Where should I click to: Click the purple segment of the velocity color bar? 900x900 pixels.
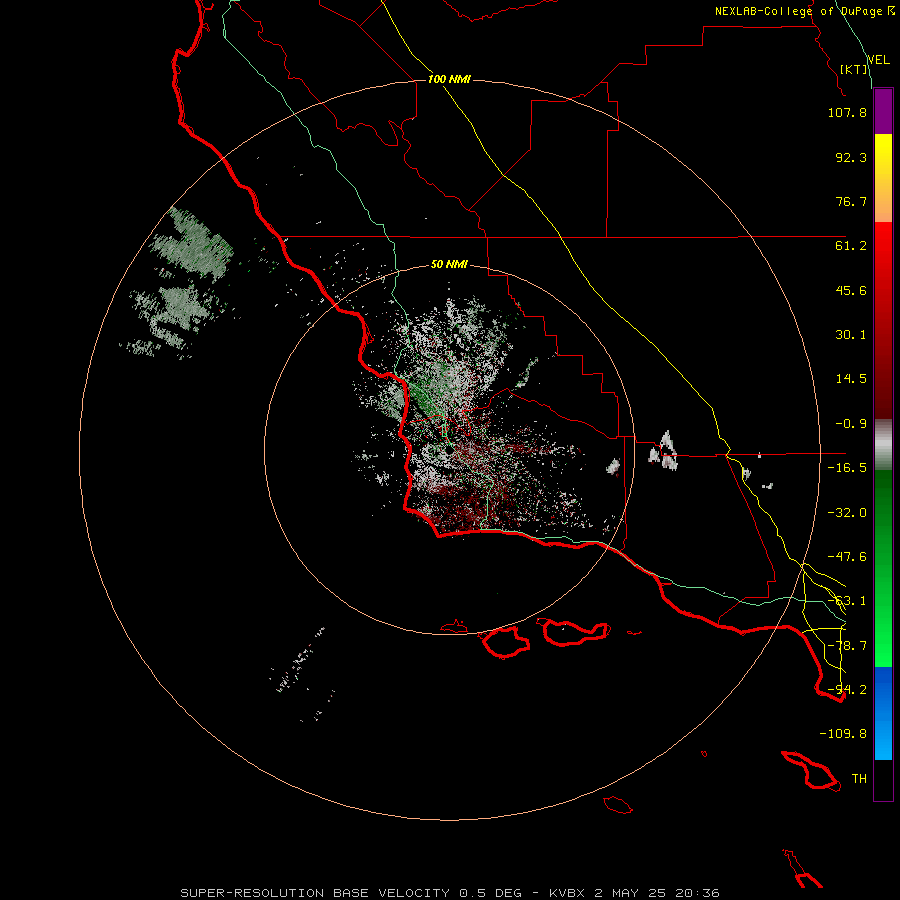pyautogui.click(x=883, y=111)
